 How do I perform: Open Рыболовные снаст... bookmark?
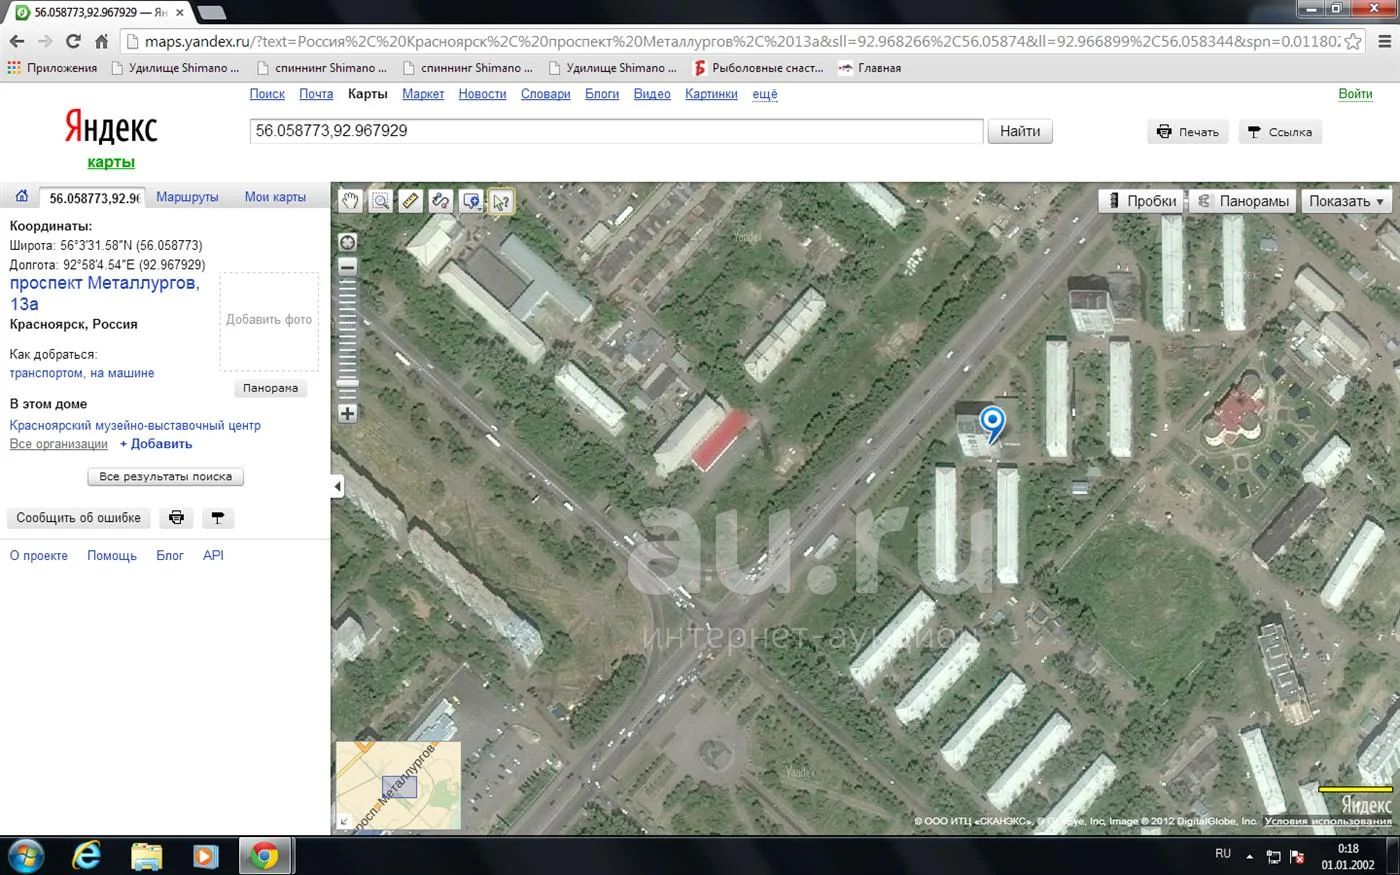(759, 68)
